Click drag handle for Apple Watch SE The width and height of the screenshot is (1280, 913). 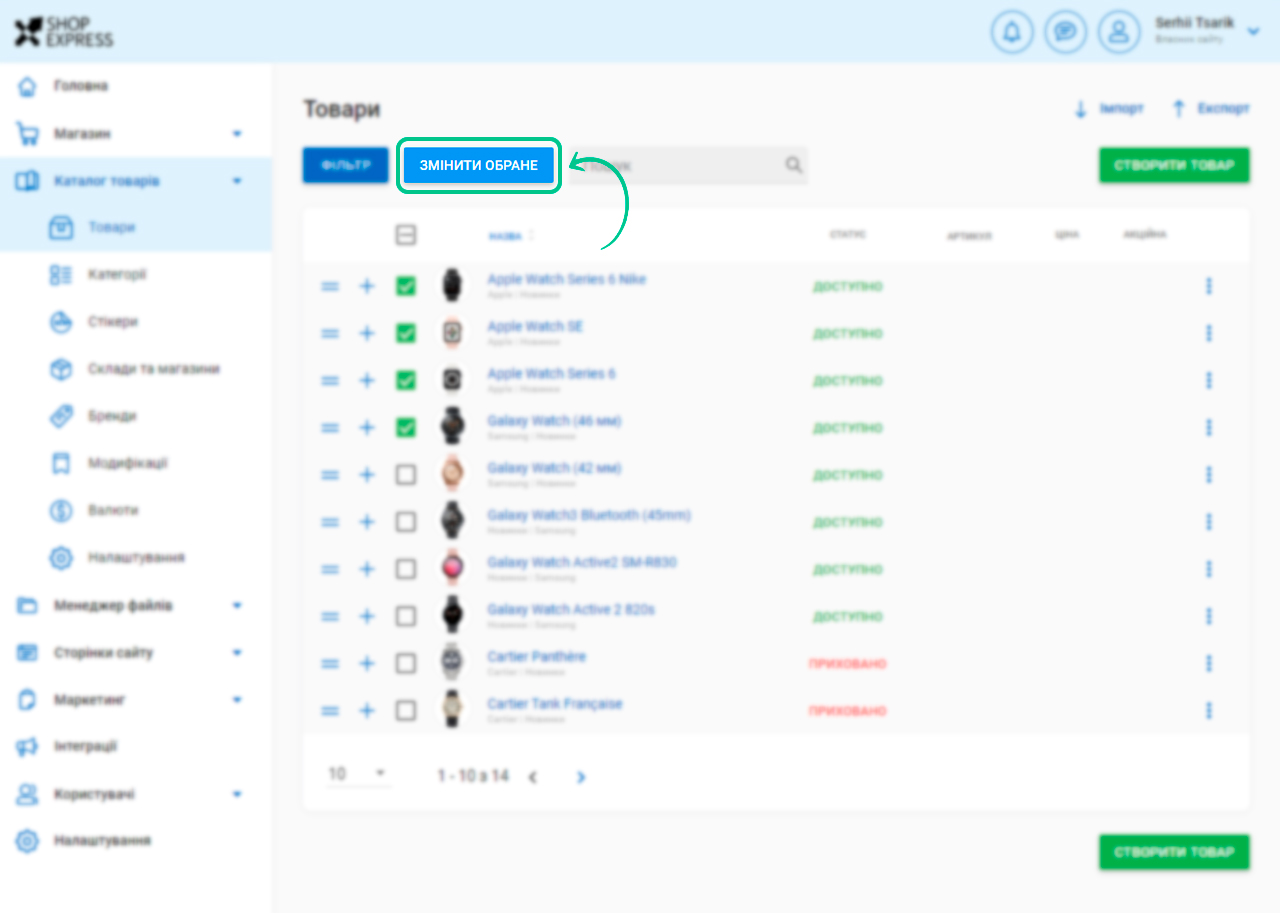pyautogui.click(x=330, y=333)
